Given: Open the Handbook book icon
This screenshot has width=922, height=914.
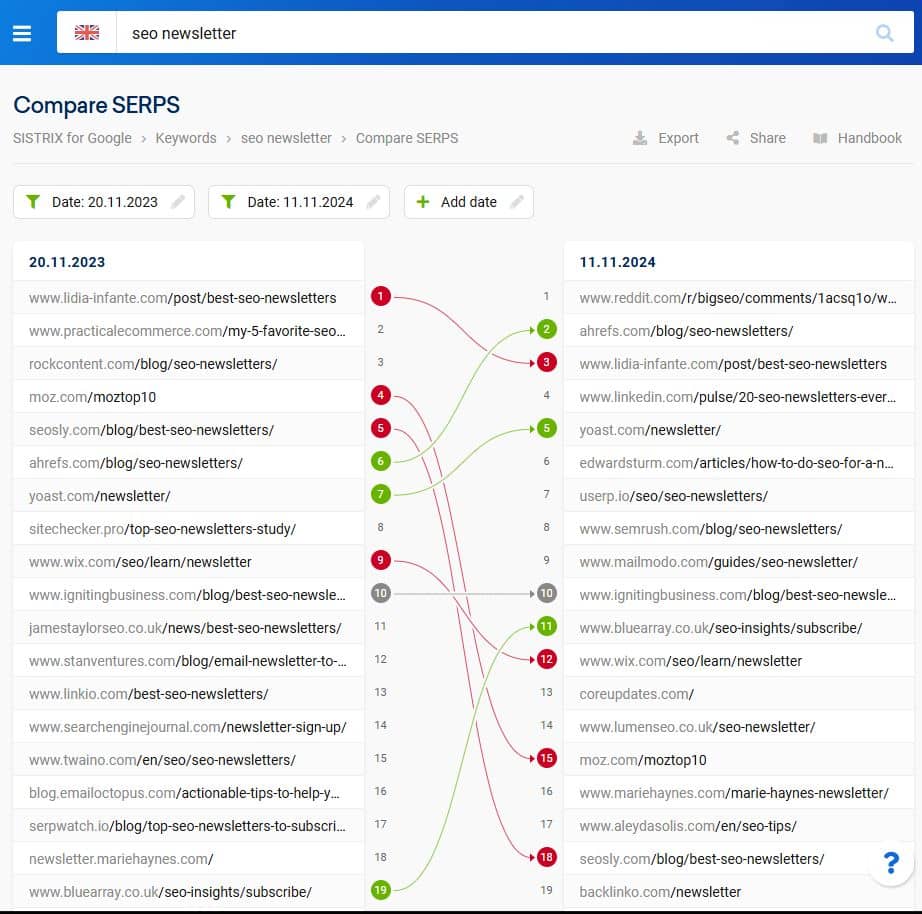Looking at the screenshot, I should [820, 138].
